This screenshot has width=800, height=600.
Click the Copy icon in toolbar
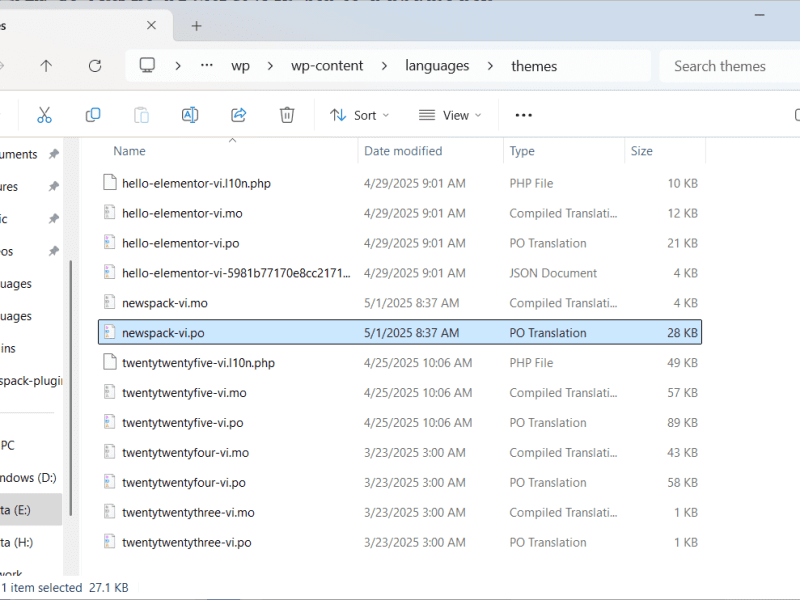coord(93,115)
